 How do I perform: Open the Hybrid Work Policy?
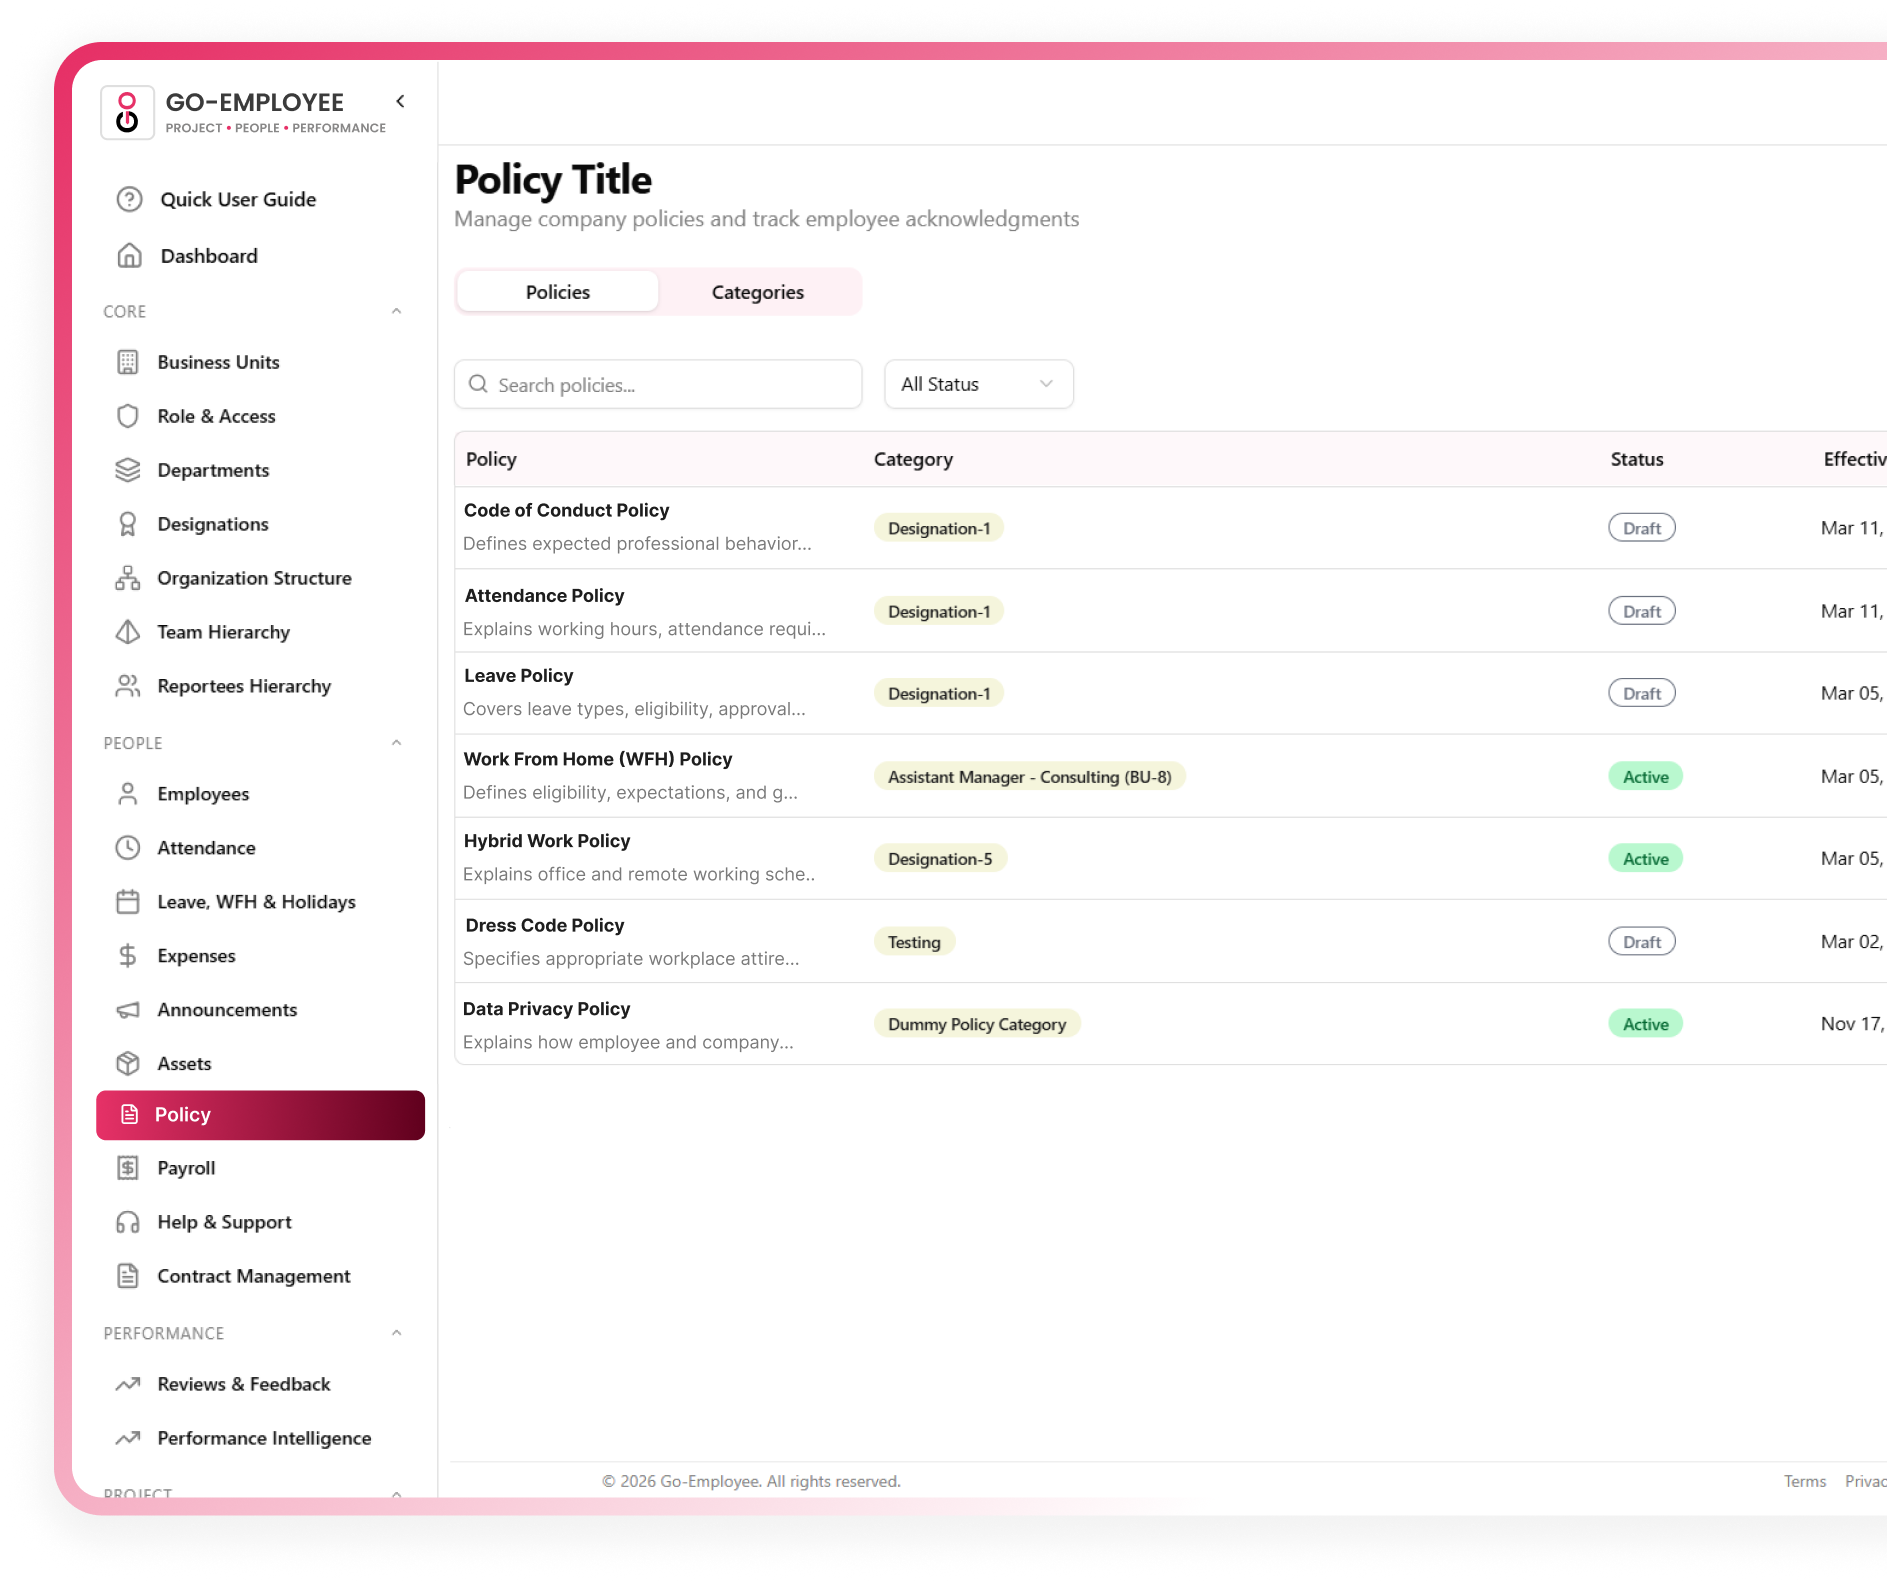tap(547, 841)
